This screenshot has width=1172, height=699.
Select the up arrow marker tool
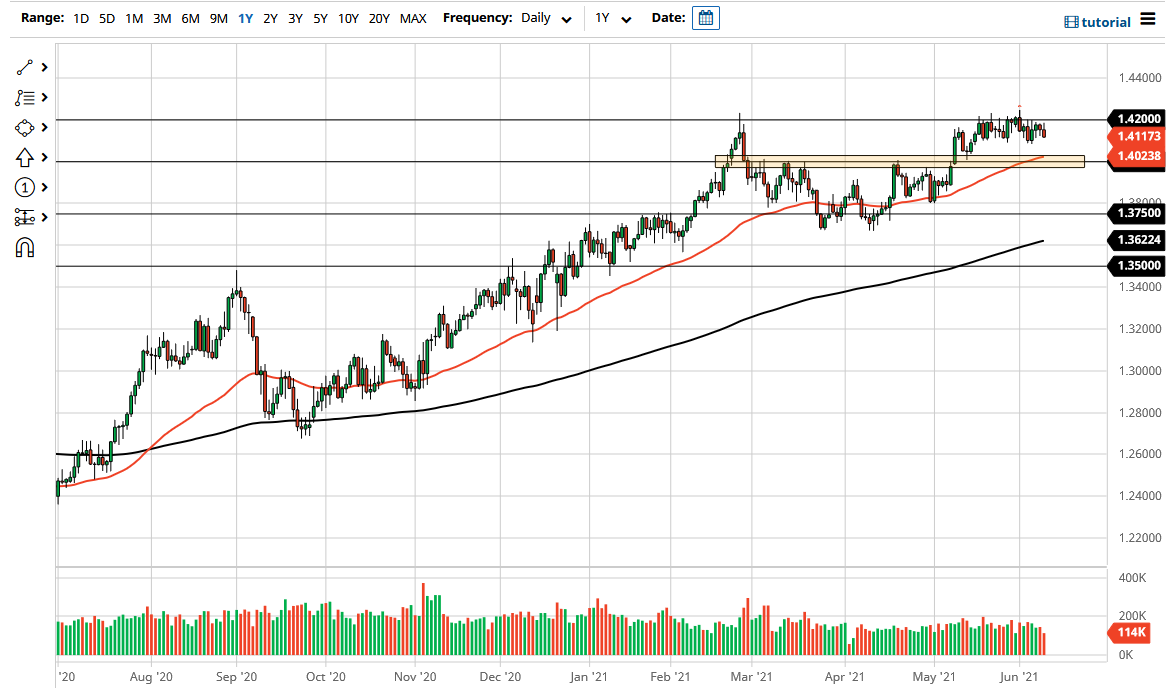[25, 158]
